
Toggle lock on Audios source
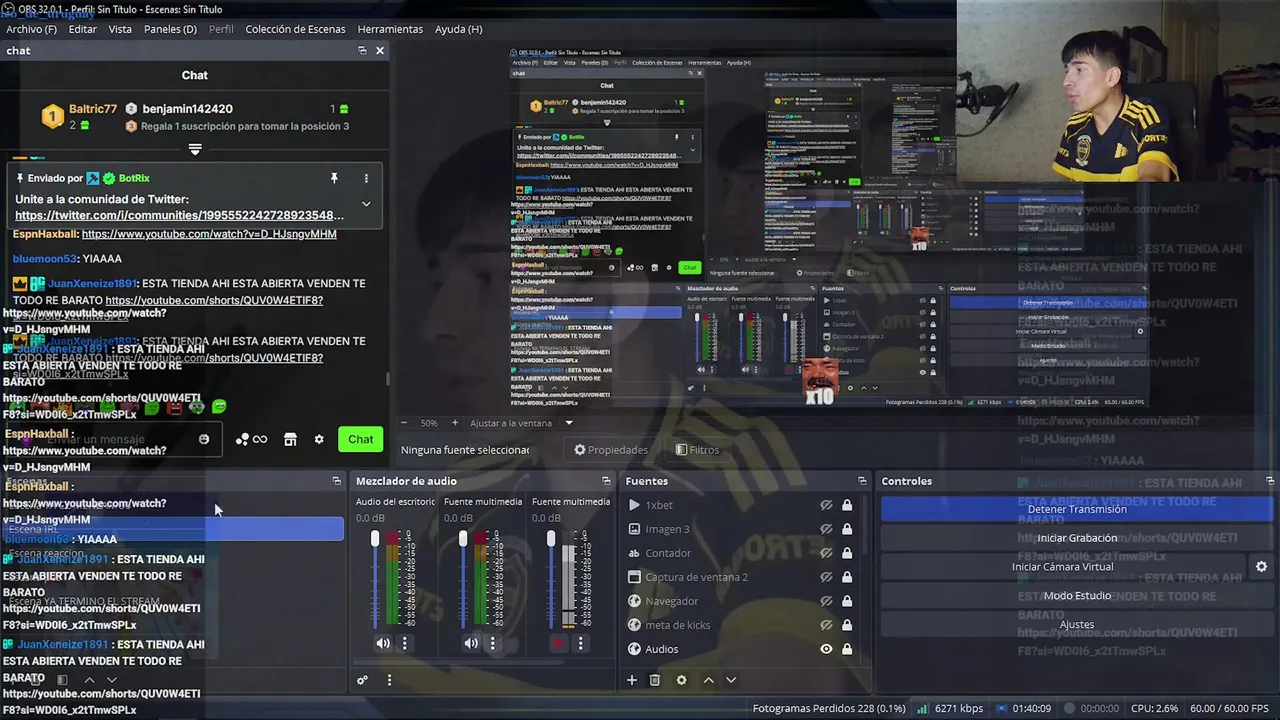tap(847, 649)
